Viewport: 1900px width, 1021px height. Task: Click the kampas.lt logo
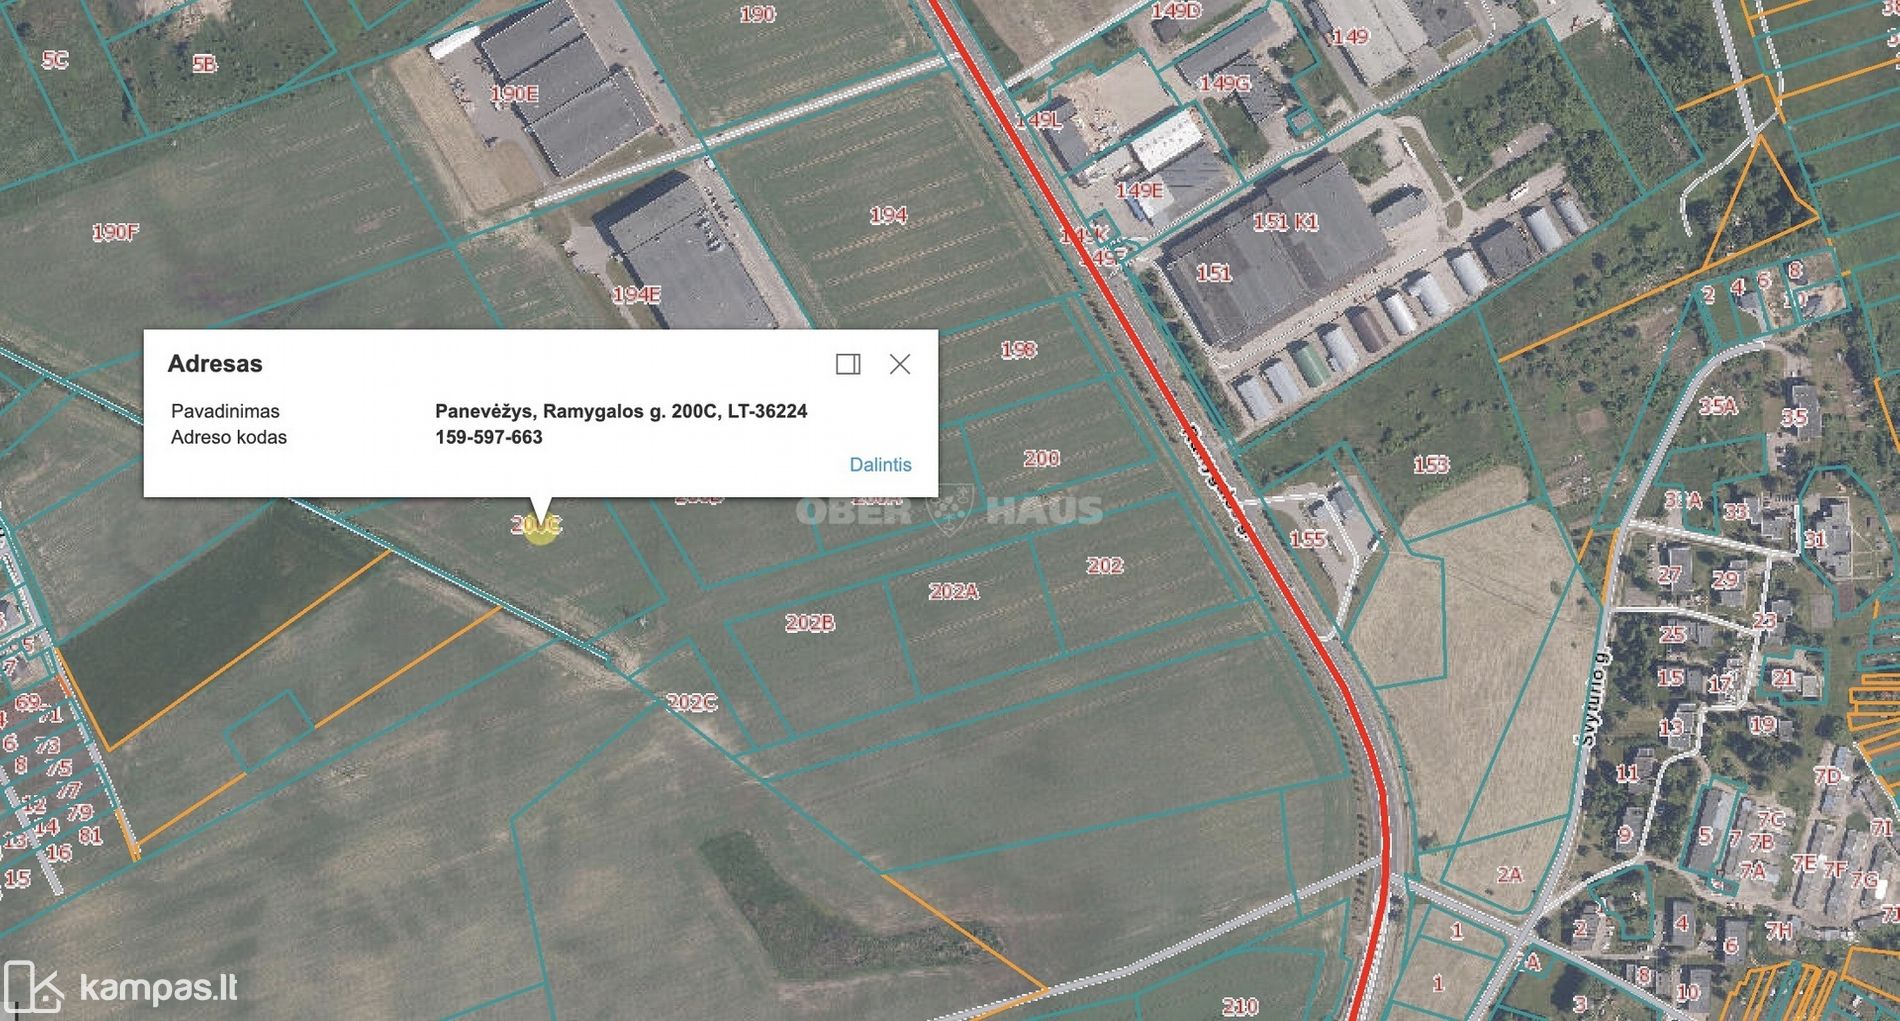[x=121, y=987]
